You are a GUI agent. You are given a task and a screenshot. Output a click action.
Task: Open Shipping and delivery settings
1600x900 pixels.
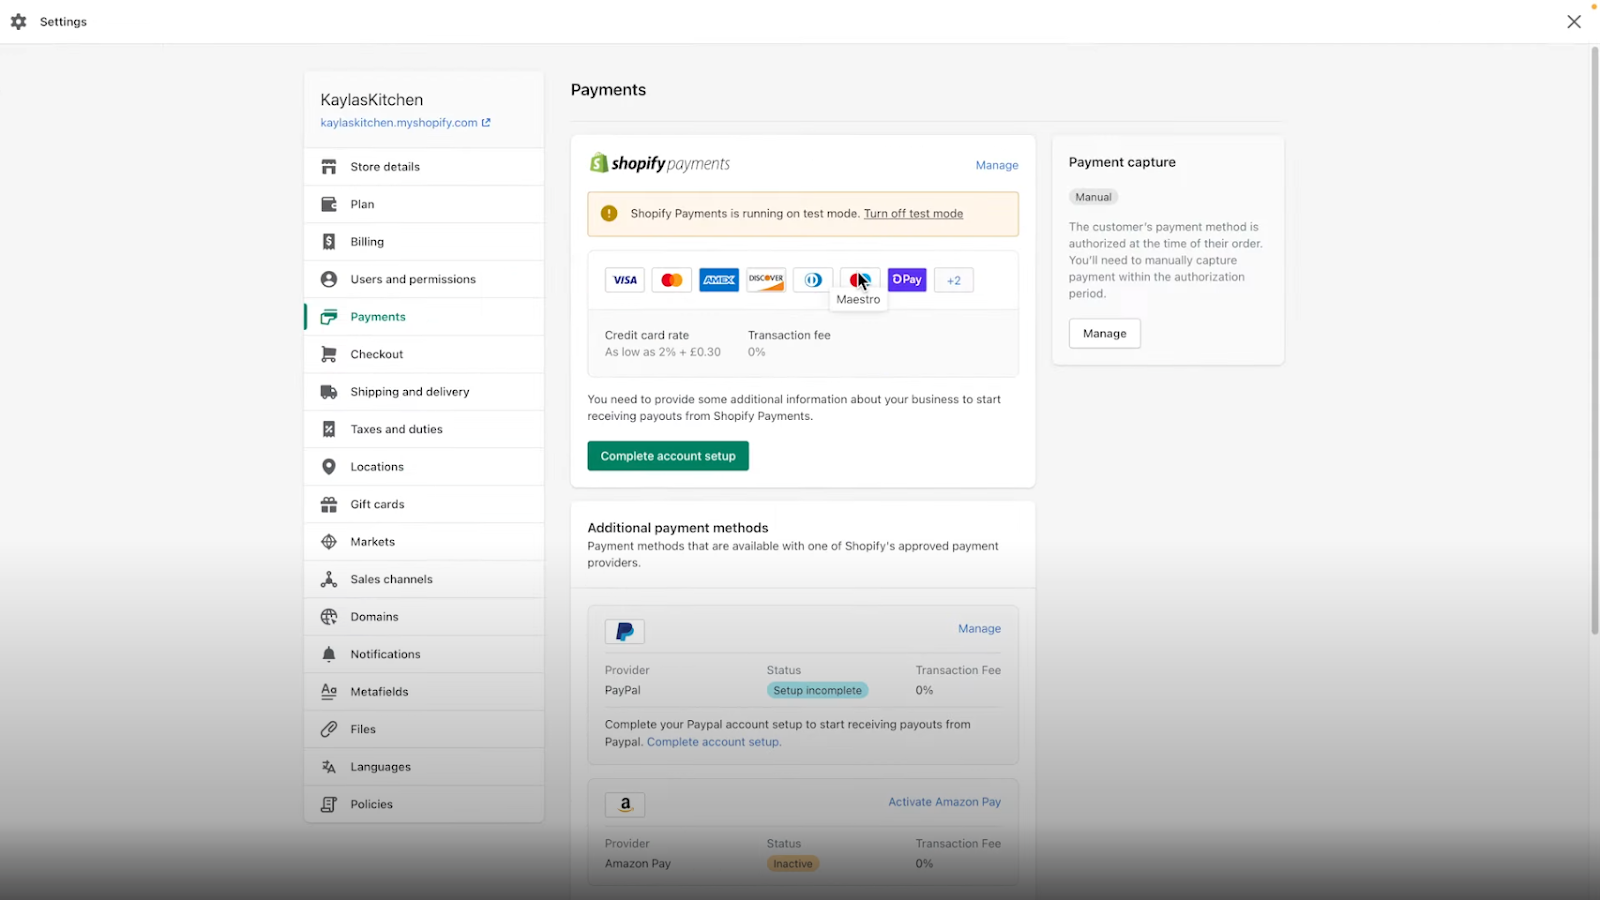[424, 392]
